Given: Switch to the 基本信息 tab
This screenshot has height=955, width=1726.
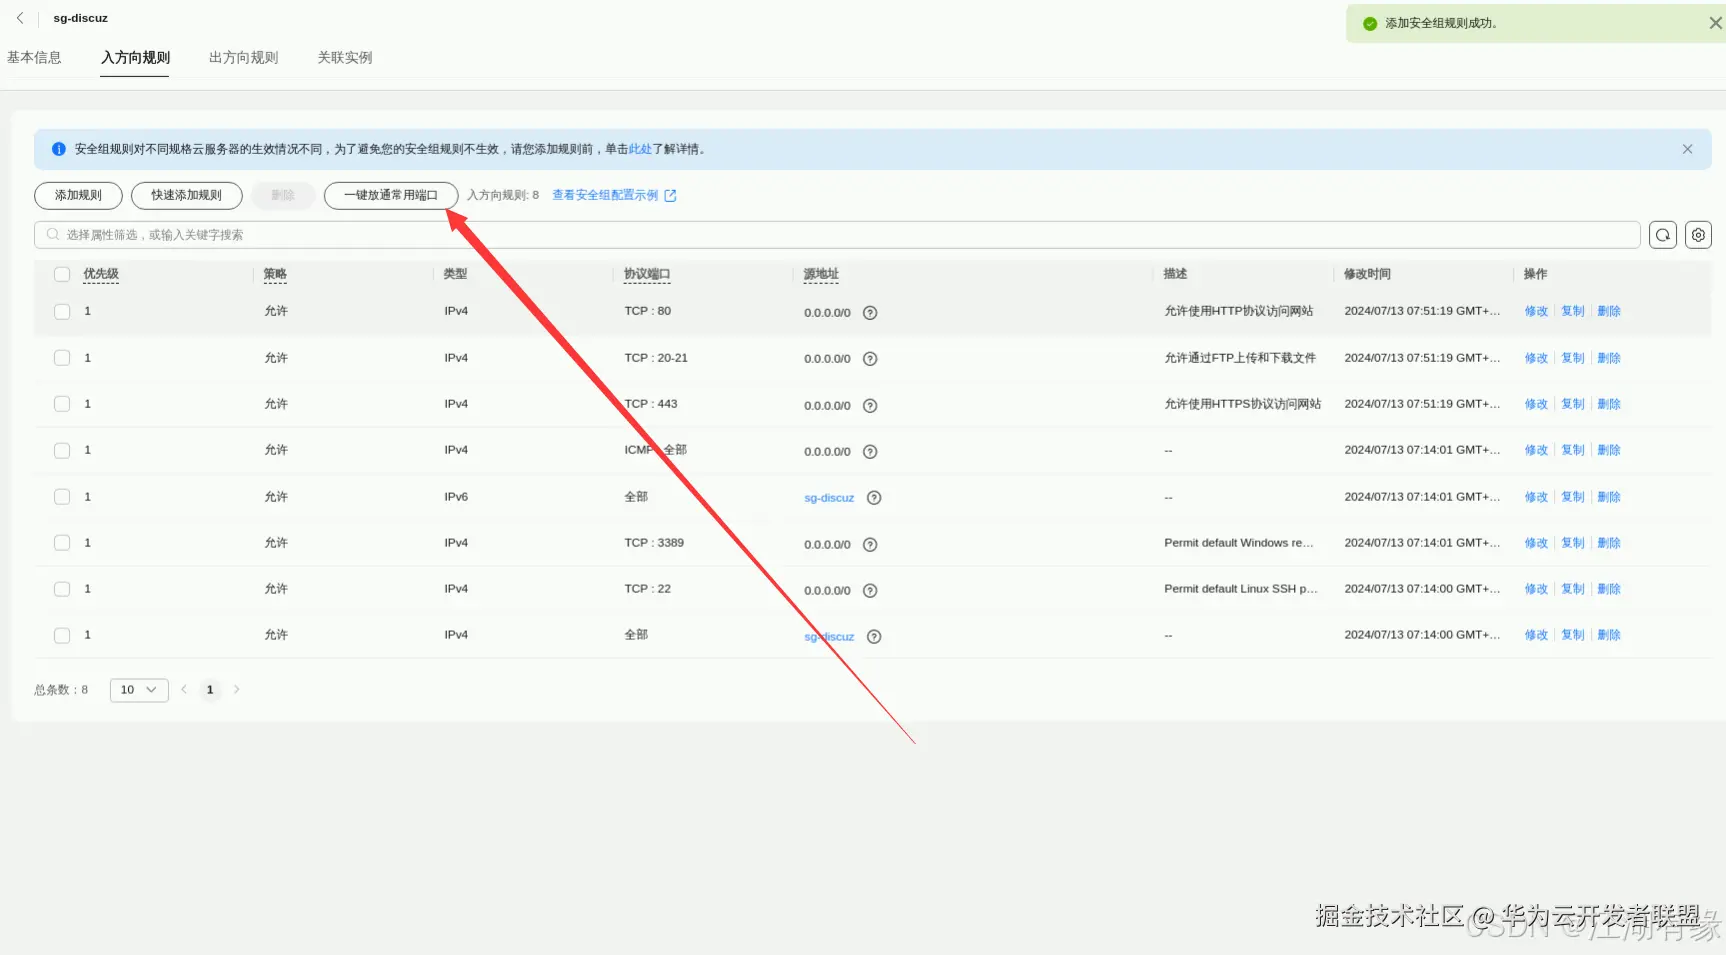Looking at the screenshot, I should pyautogui.click(x=34, y=58).
